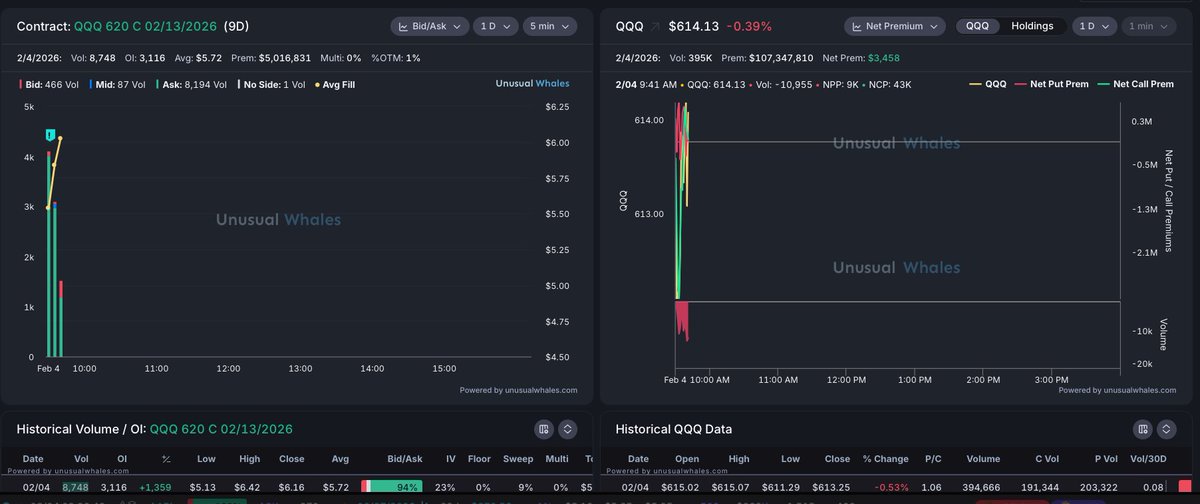Click the tallest green ask volume bar
Screen dimensions: 1200x504
[x=49, y=257]
